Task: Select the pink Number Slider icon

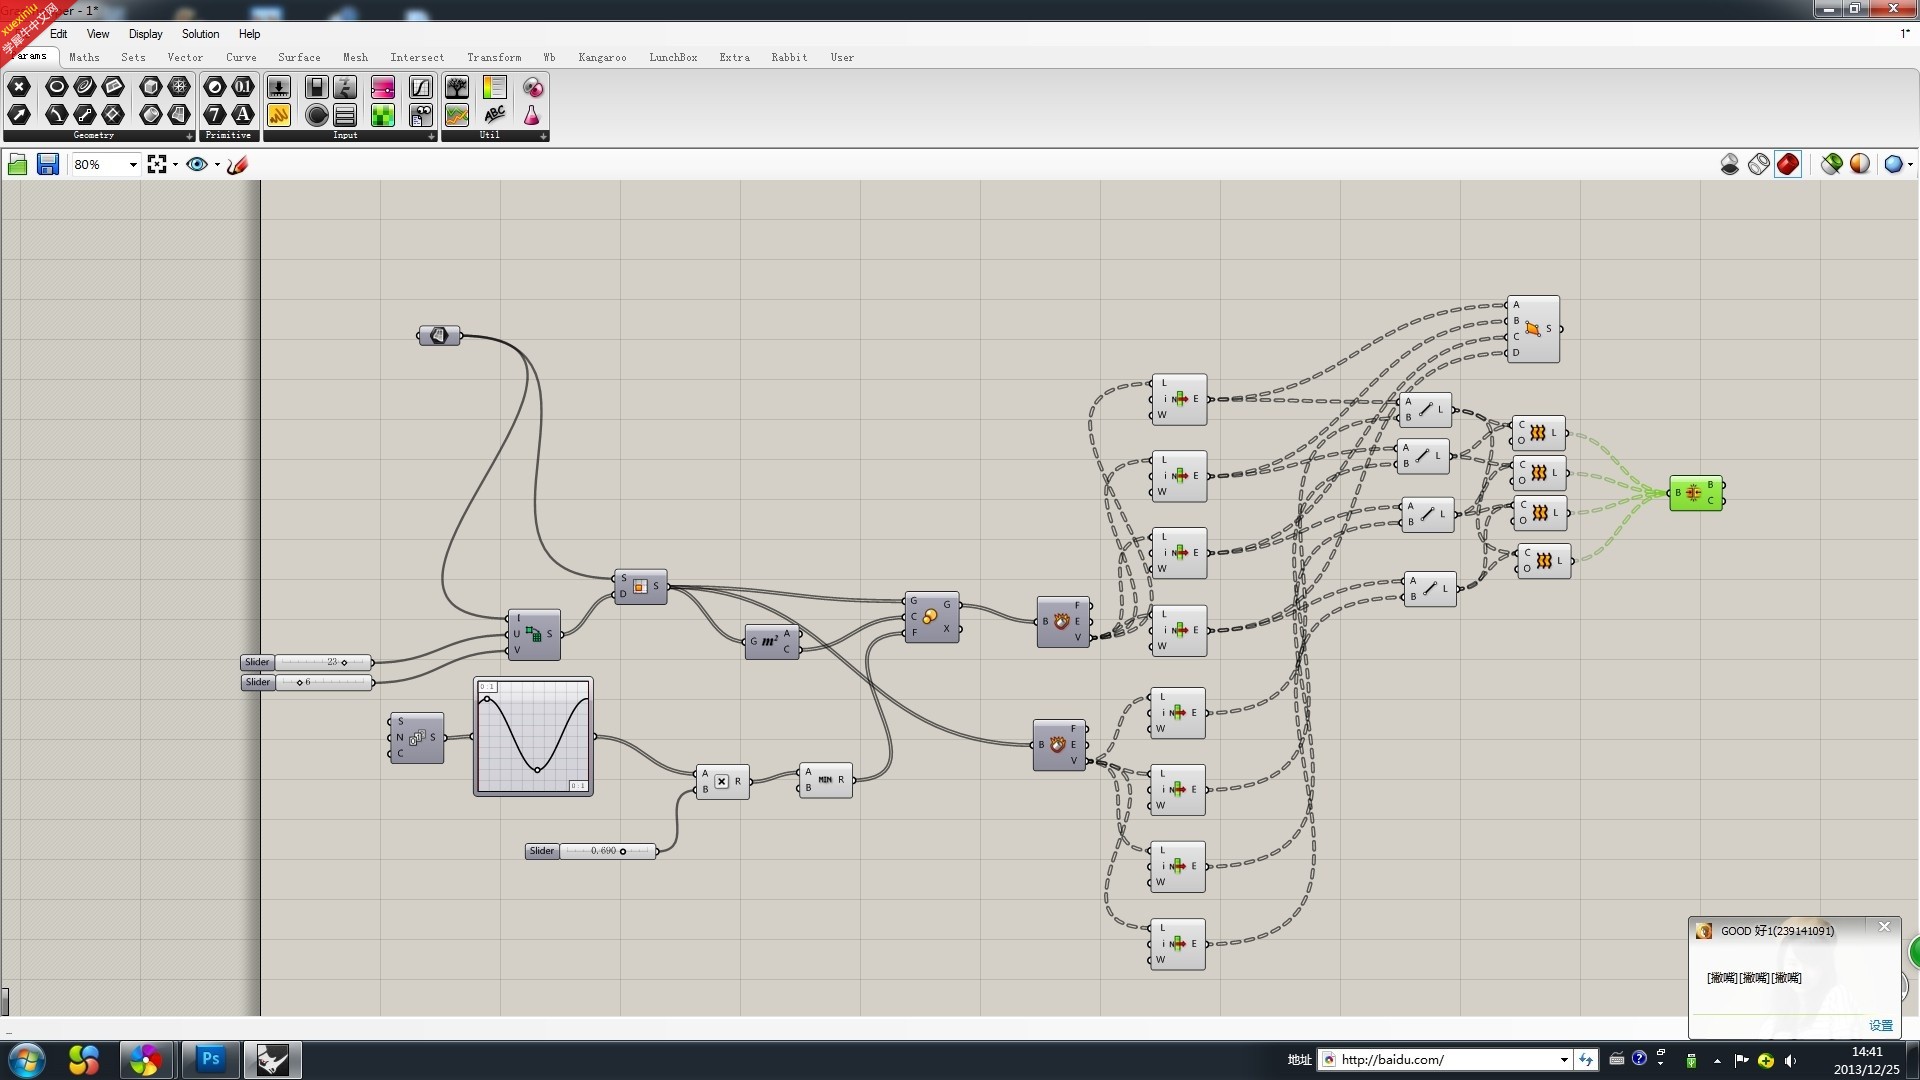Action: [x=383, y=87]
